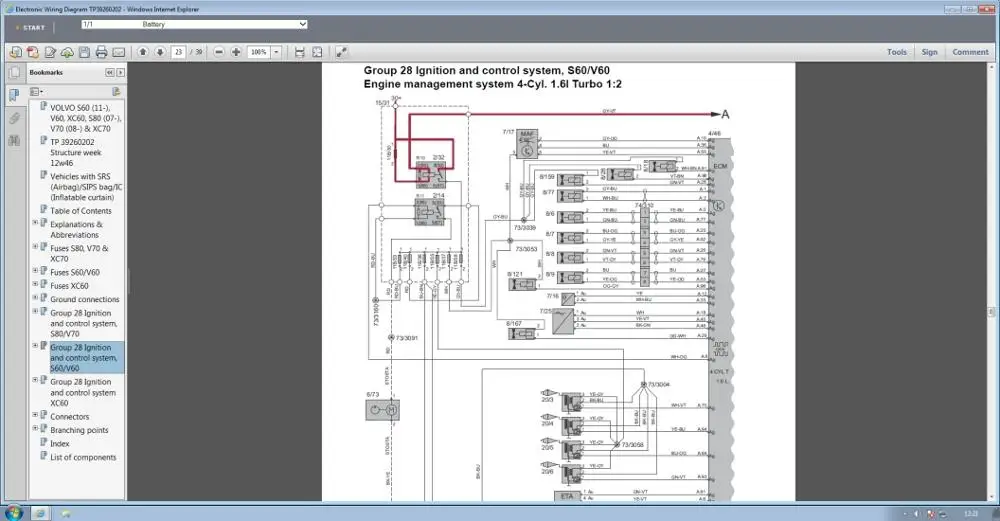Viewport: 1000px width, 521px height.
Task: Select the Connectors bookmark text
Action: coord(70,416)
